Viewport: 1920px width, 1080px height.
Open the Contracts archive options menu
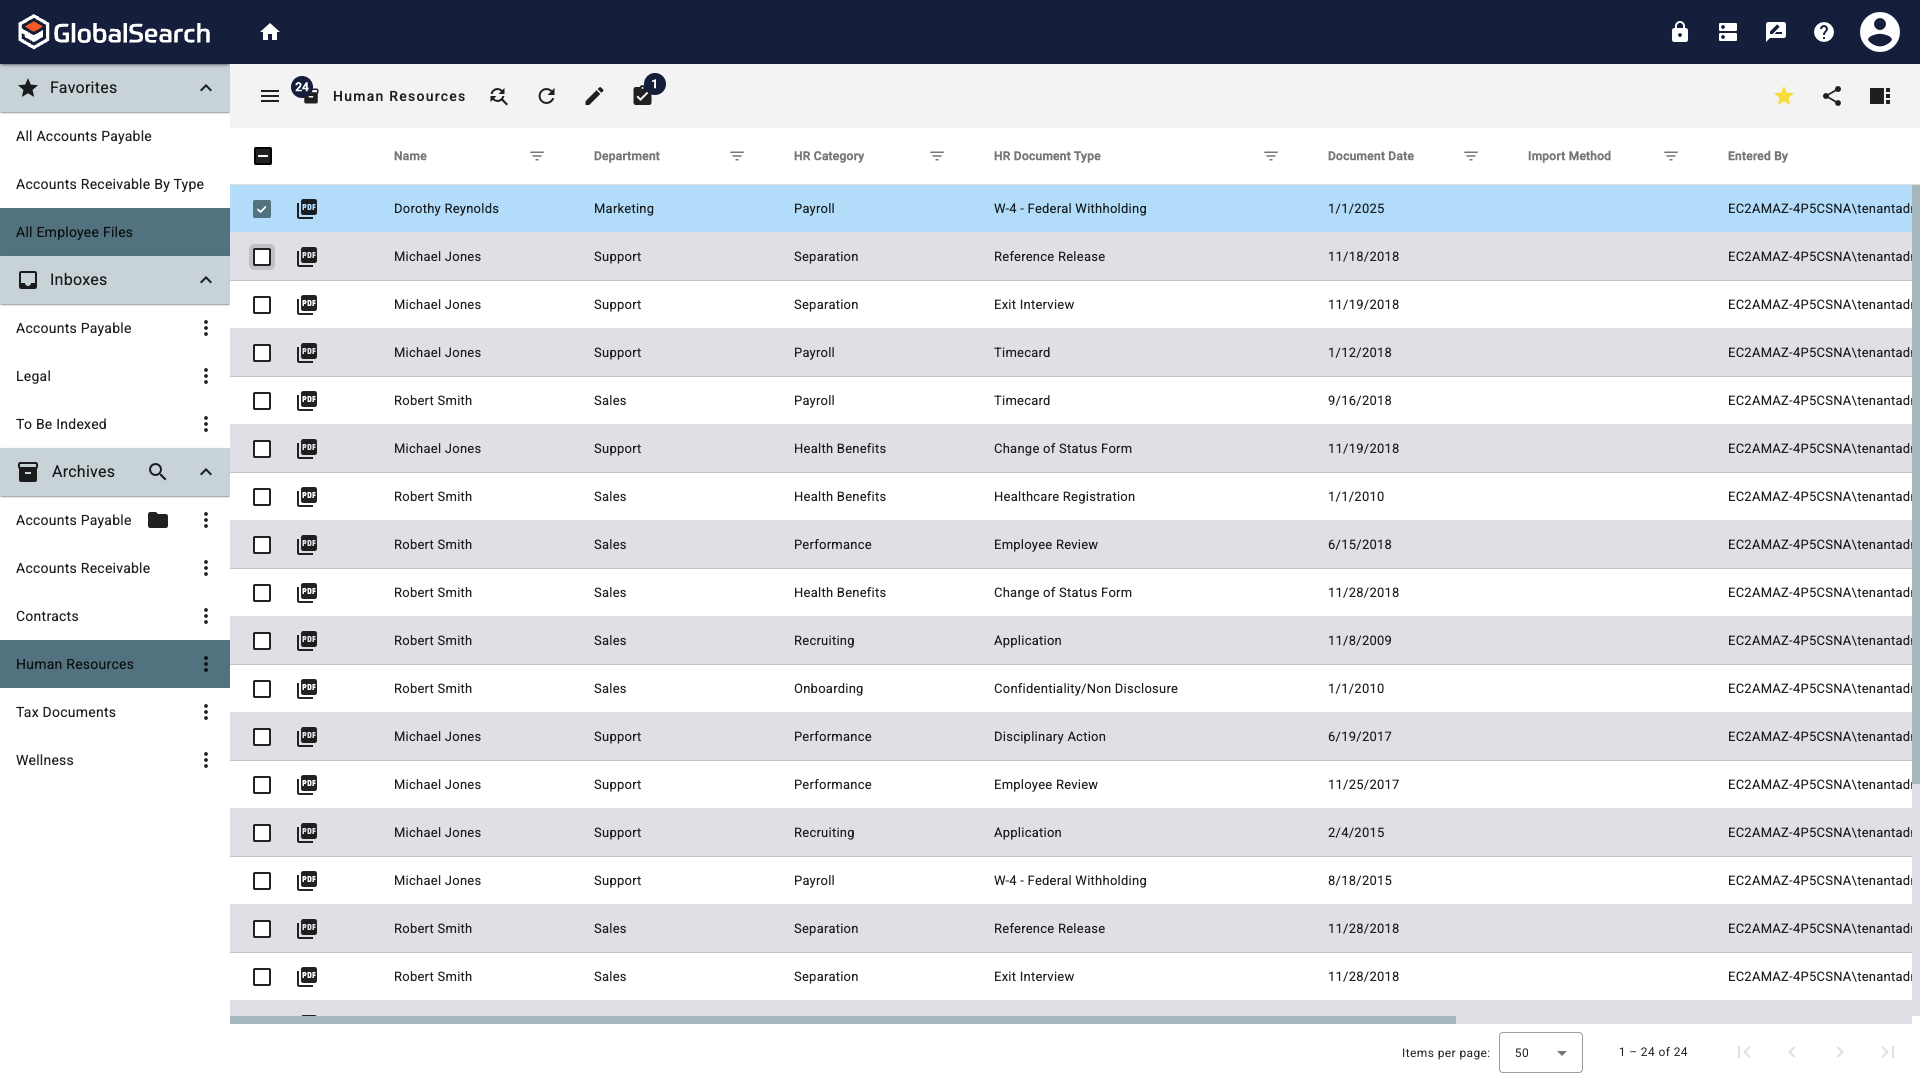coord(206,616)
